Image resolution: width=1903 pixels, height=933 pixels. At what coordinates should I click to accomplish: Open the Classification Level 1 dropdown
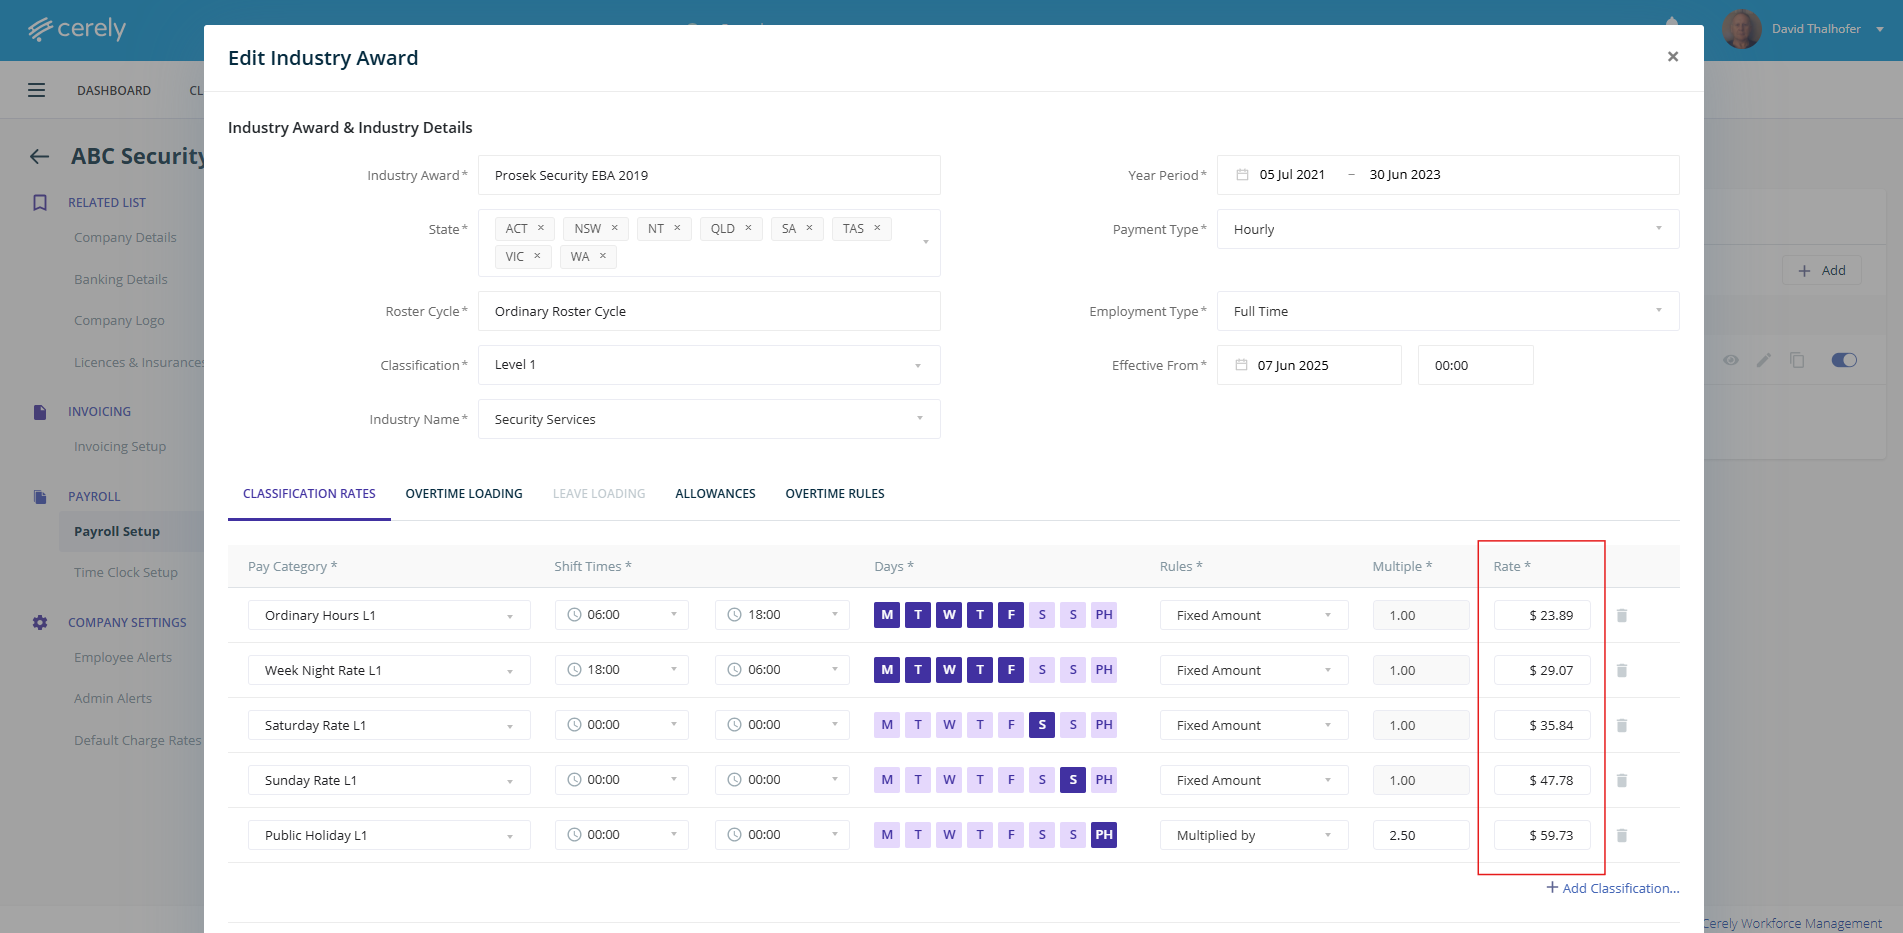(x=708, y=365)
